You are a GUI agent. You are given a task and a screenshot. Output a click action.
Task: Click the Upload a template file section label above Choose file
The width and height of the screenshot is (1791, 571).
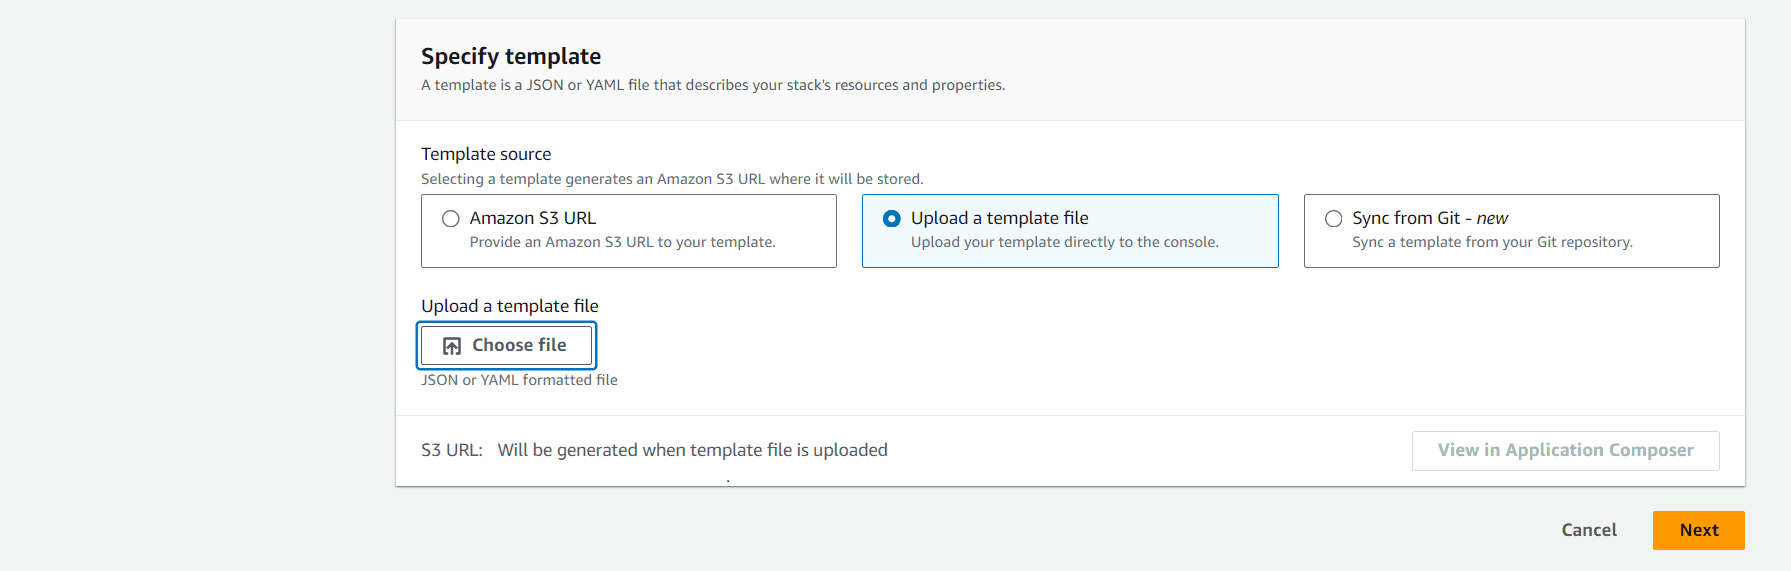click(x=510, y=306)
